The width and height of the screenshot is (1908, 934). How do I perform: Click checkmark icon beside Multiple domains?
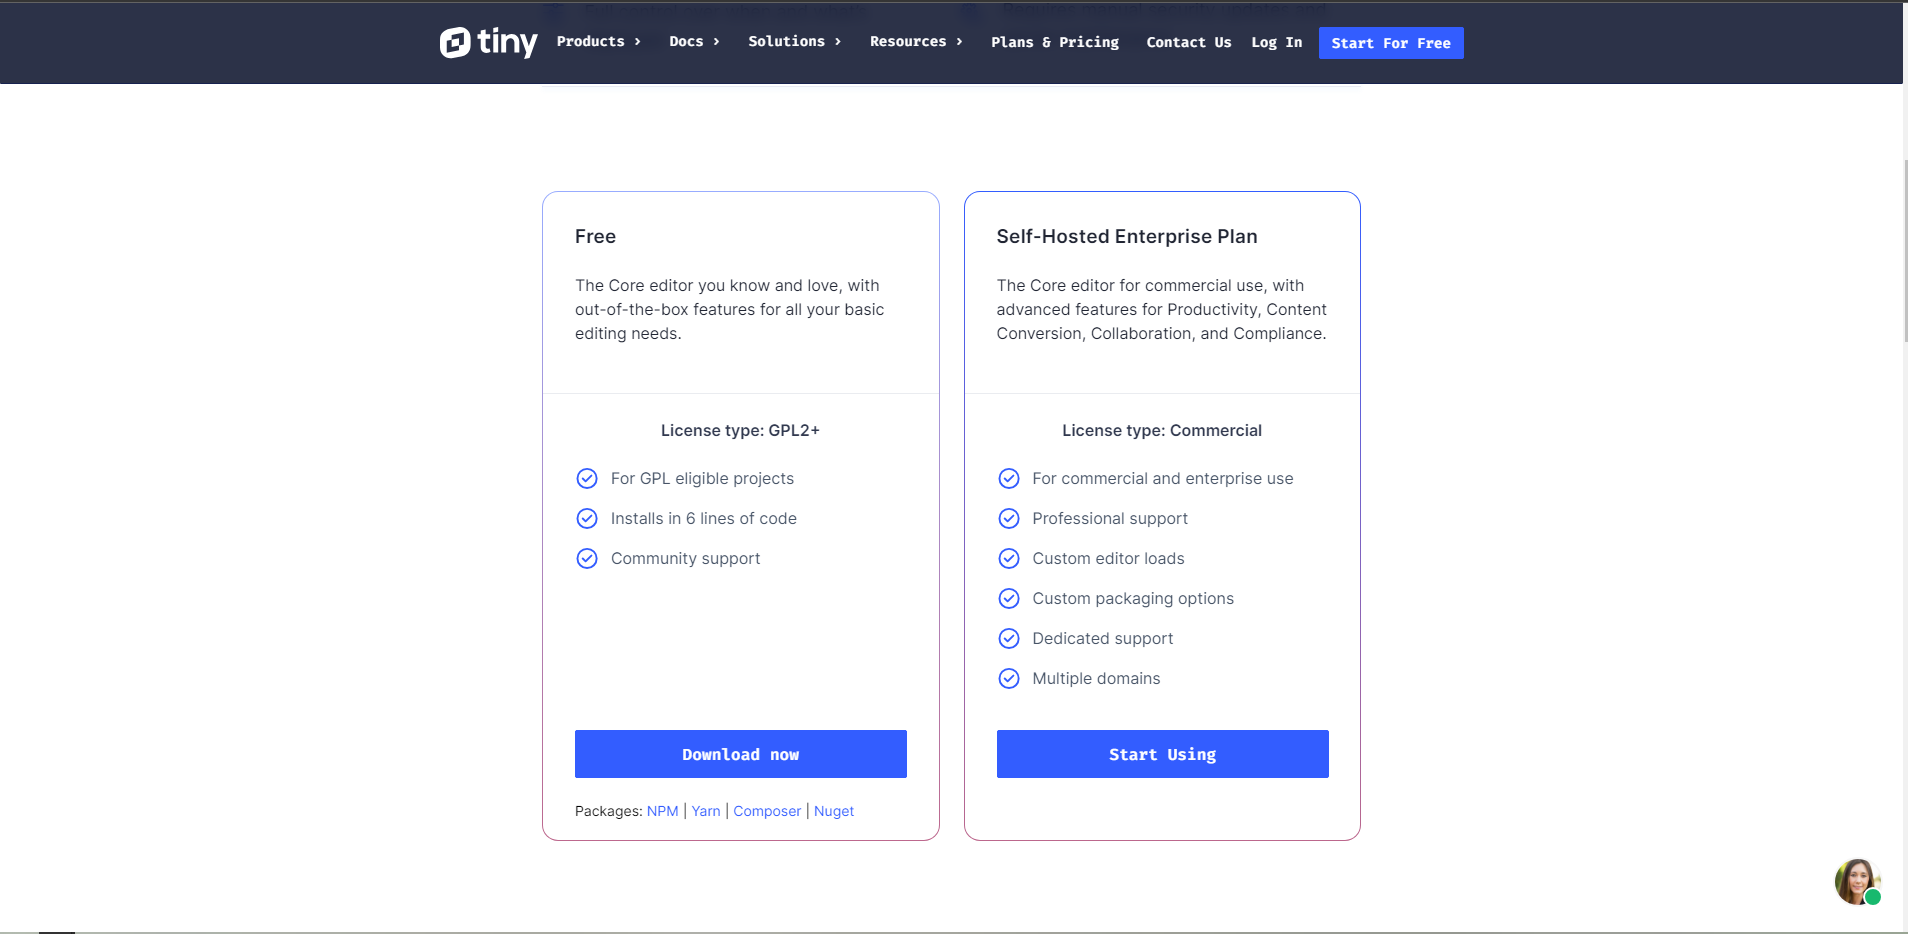coord(1009,678)
